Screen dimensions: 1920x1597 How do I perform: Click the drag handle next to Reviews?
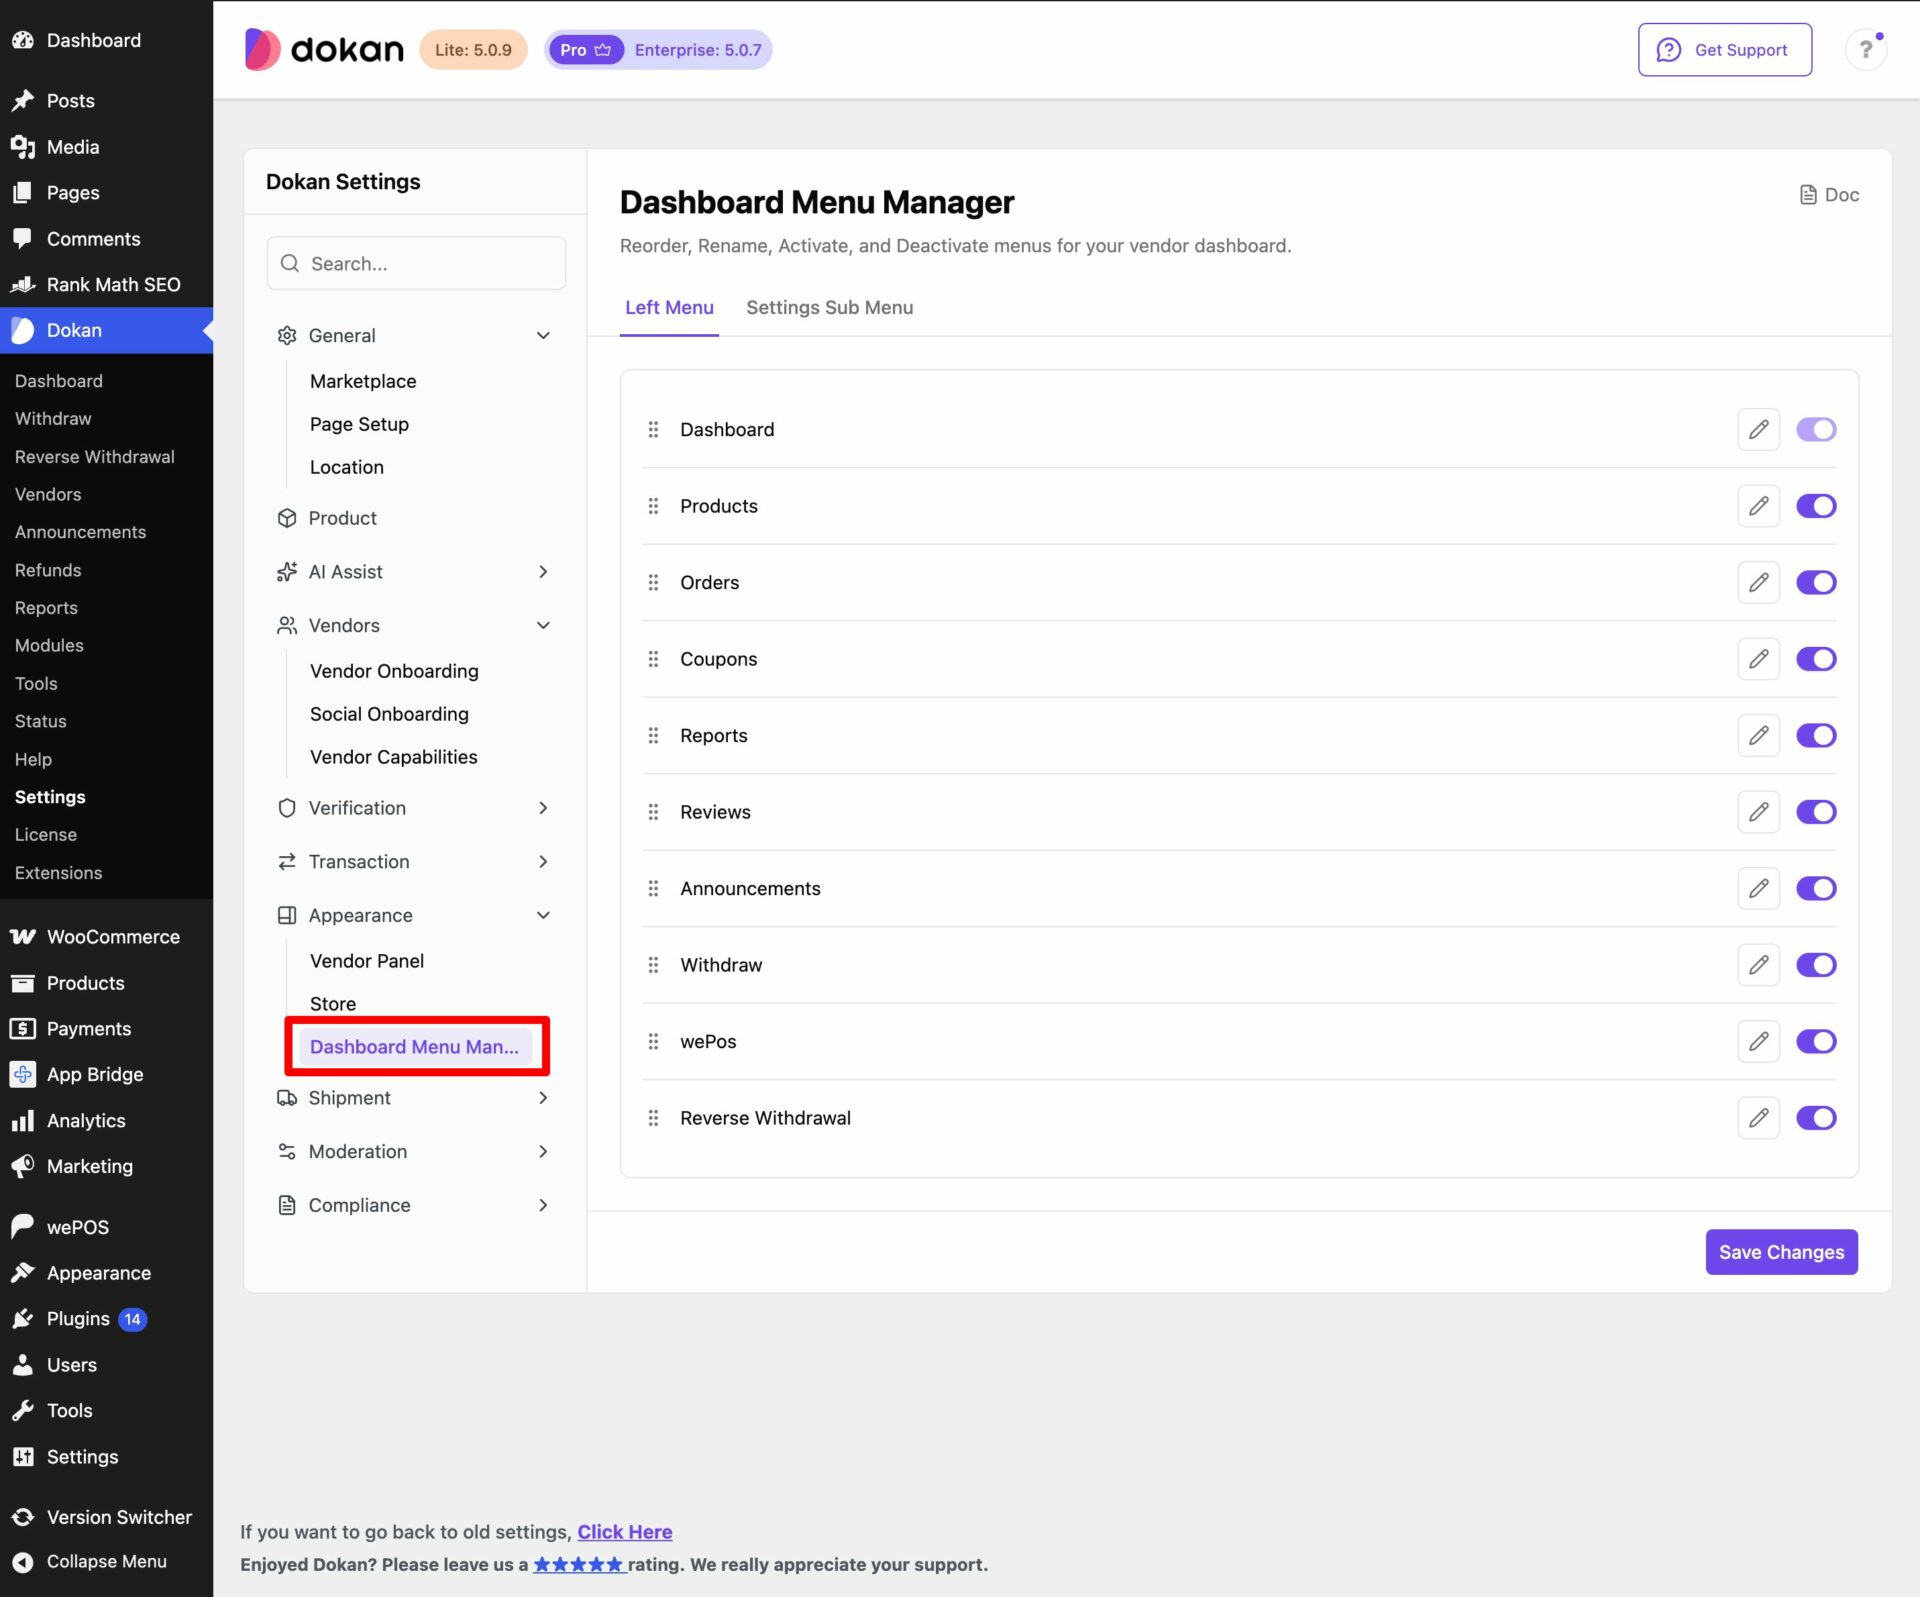click(653, 812)
